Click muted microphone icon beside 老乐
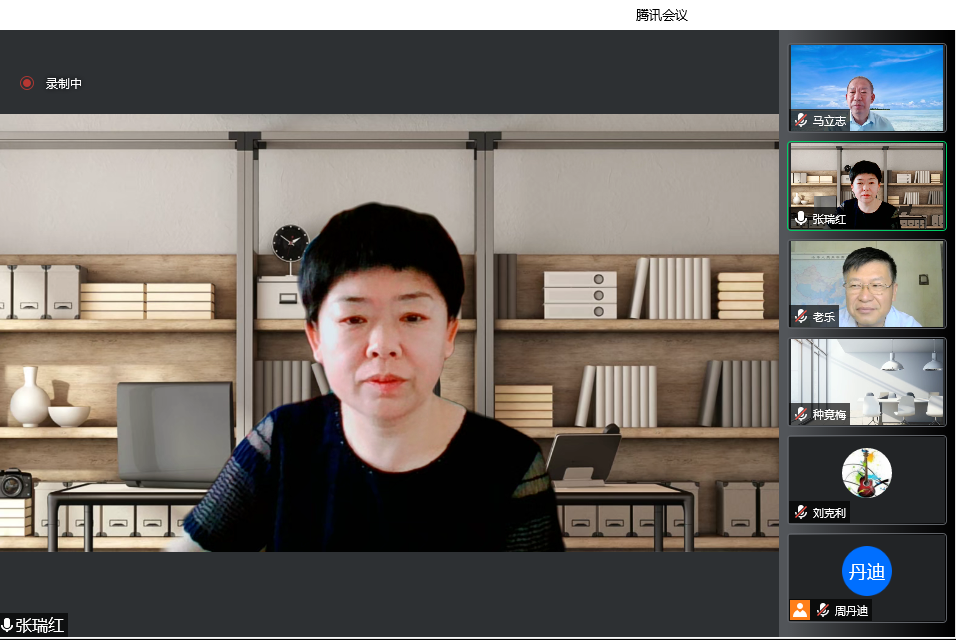Image resolution: width=956 pixels, height=640 pixels. pyautogui.click(x=801, y=316)
